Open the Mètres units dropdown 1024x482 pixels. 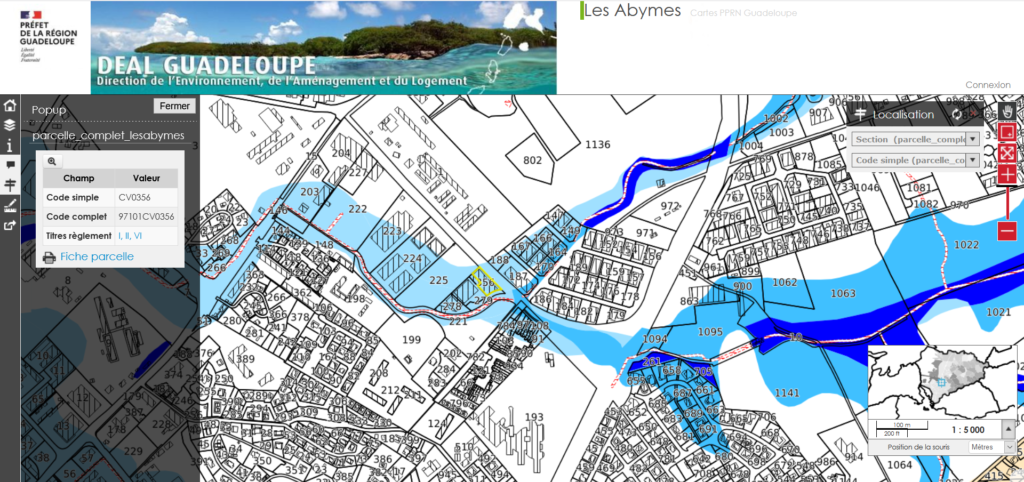tap(991, 447)
